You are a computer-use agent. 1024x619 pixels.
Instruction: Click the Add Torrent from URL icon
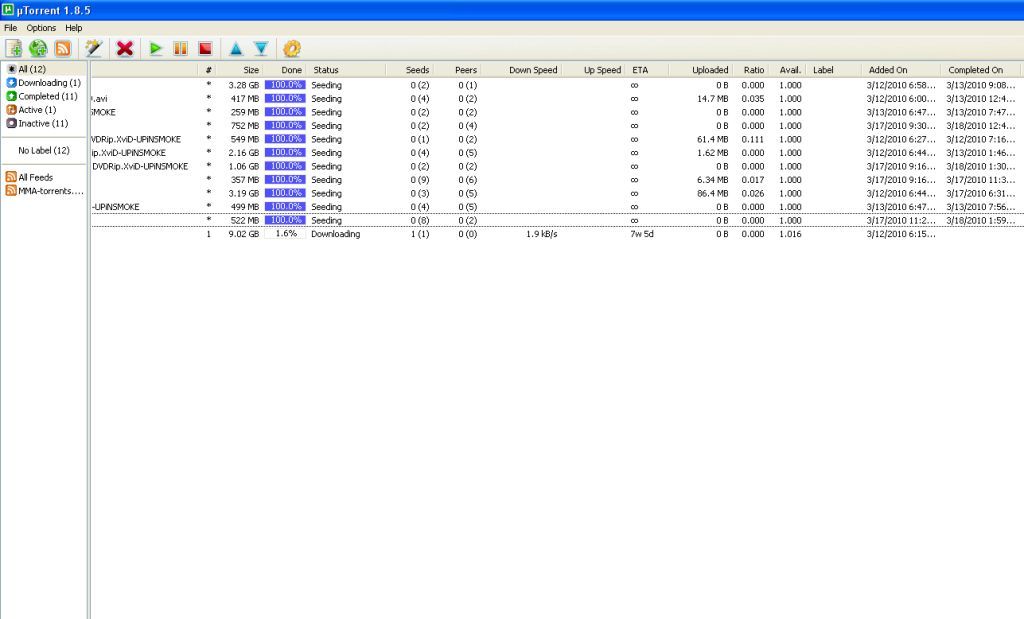point(38,48)
